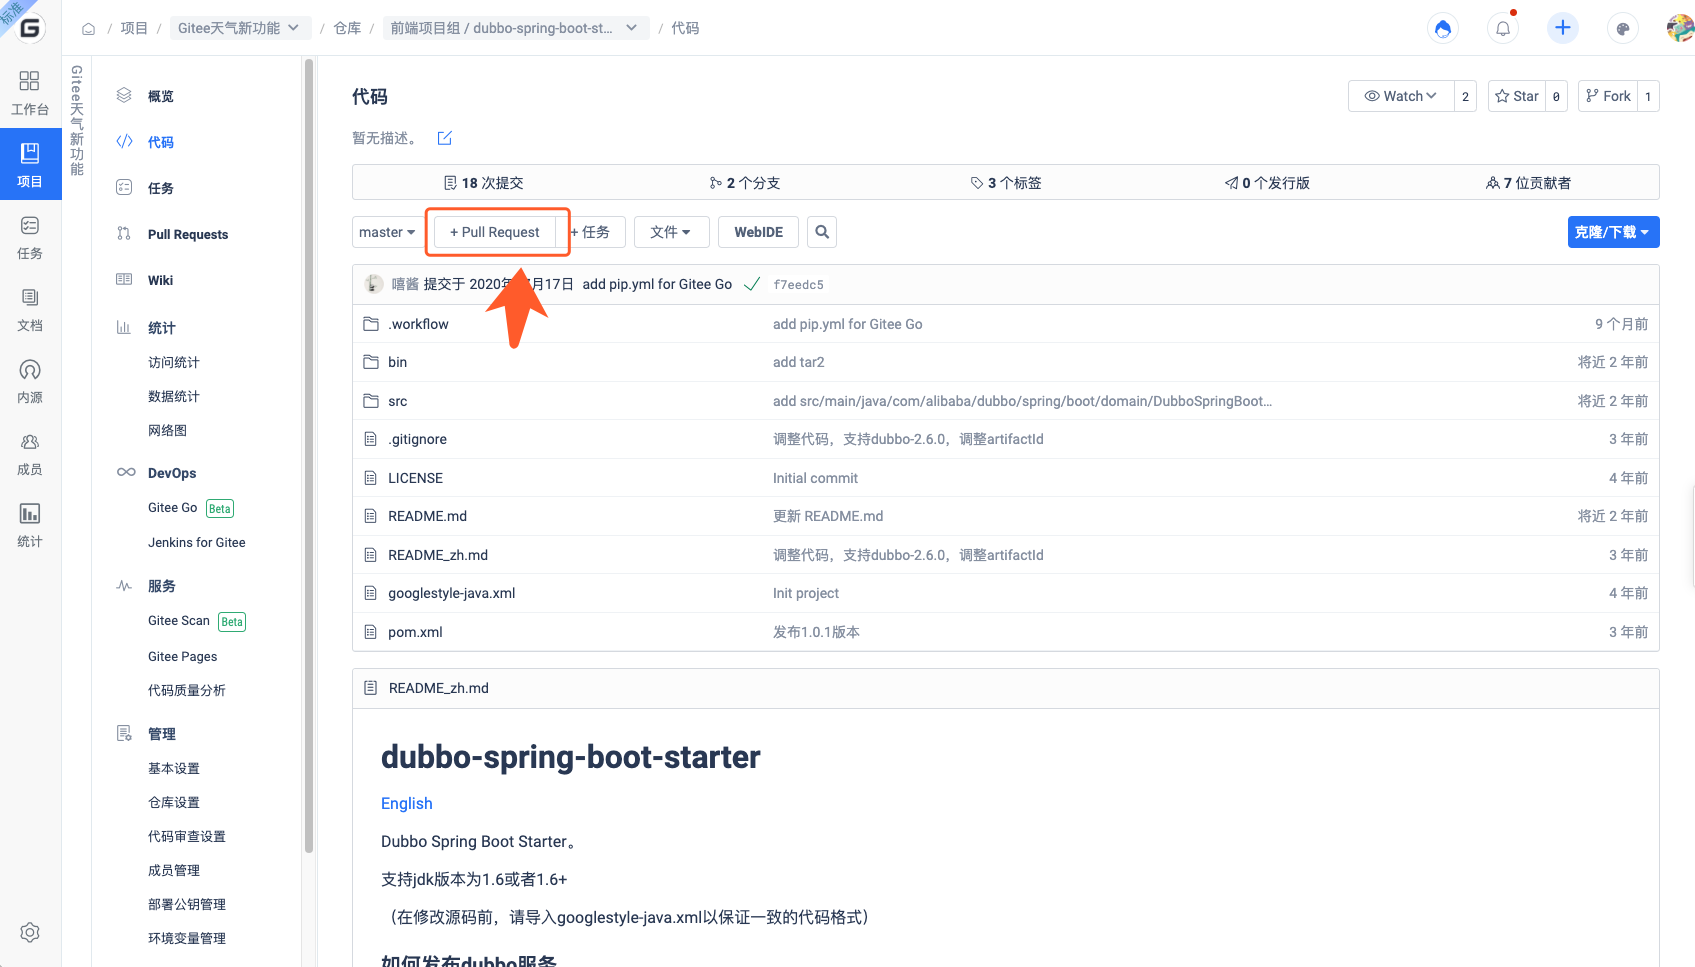Image resolution: width=1695 pixels, height=967 pixels.
Task: Open pom.xml file
Action: coord(416,632)
